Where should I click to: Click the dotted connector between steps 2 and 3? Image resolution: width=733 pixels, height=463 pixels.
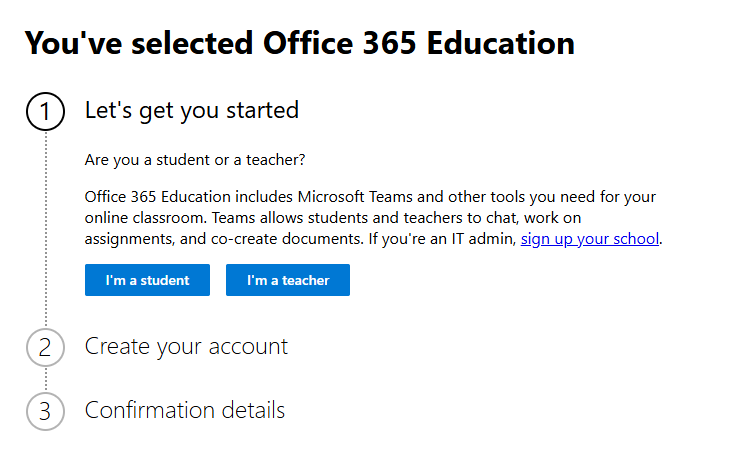45,379
